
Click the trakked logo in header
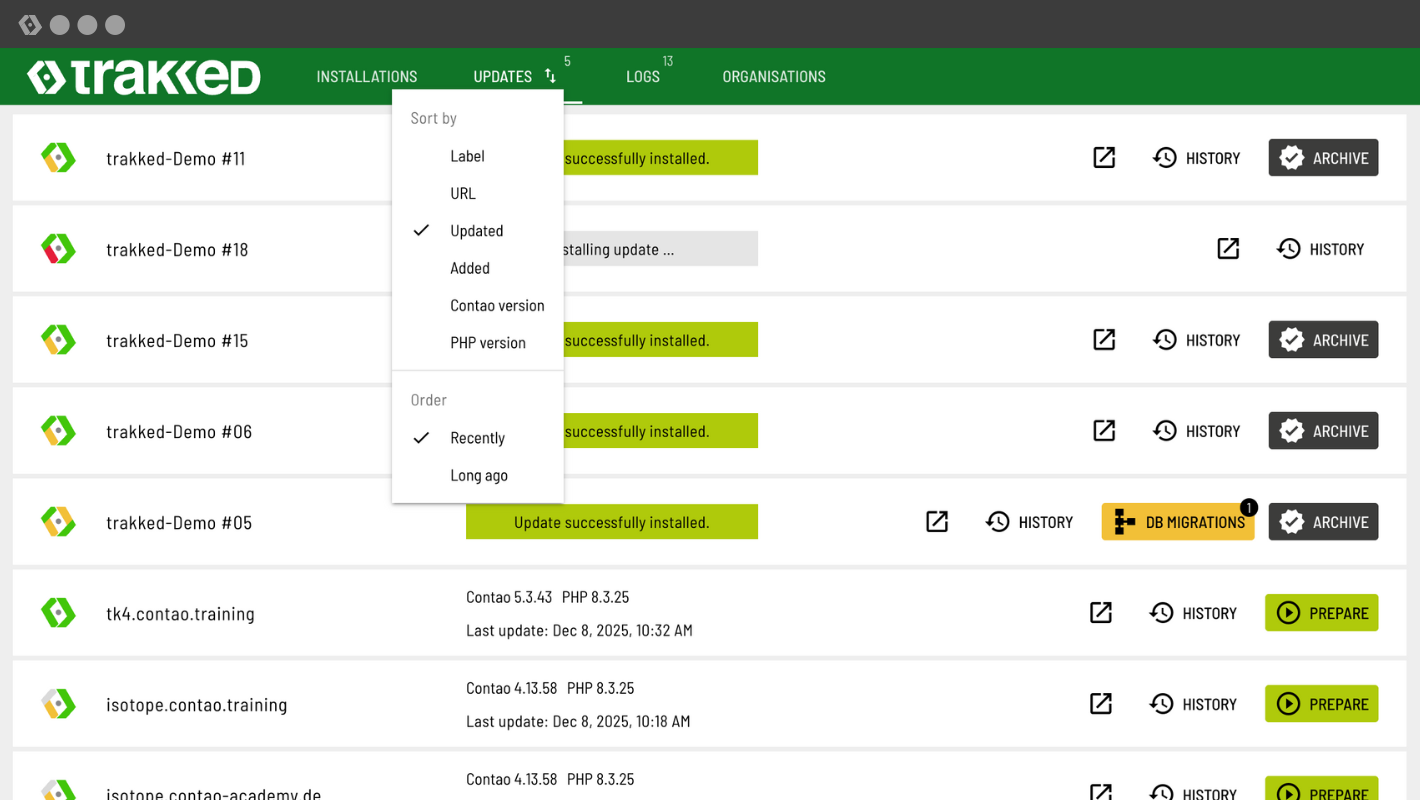[144, 77]
